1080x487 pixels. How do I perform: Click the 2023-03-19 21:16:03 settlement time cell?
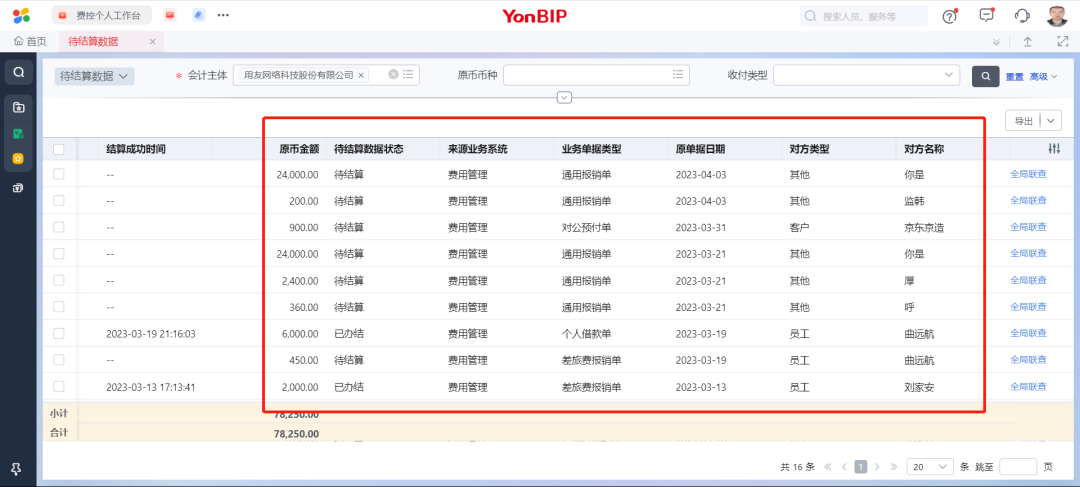click(x=151, y=333)
